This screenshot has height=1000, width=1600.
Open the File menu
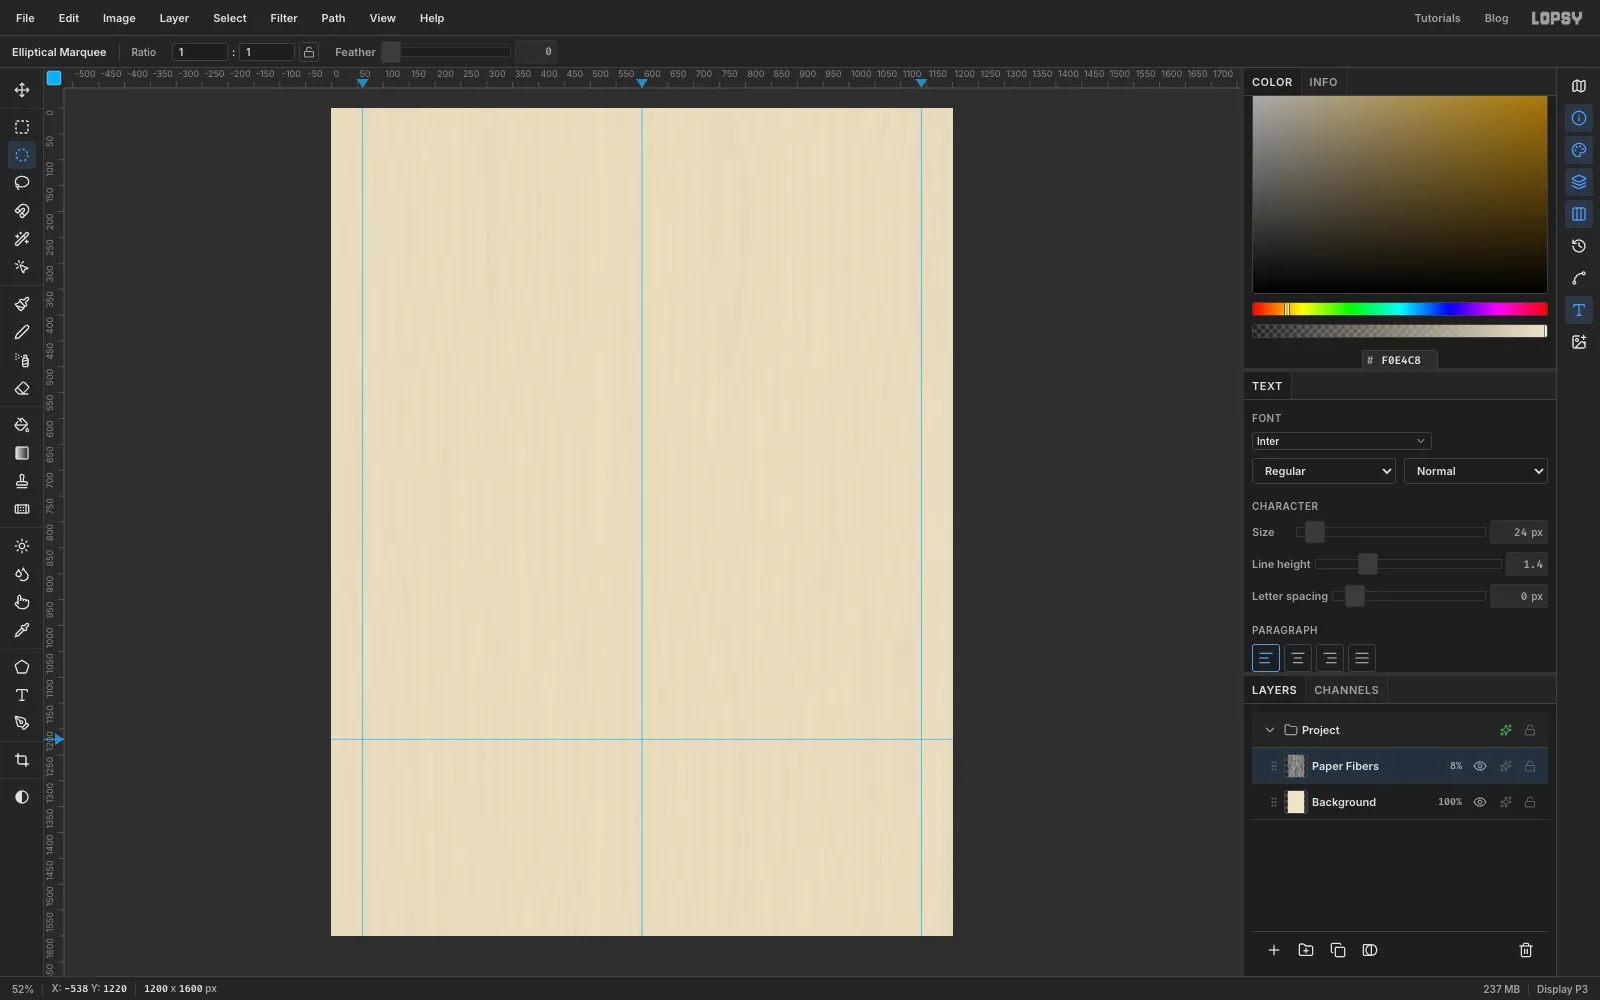[x=25, y=18]
